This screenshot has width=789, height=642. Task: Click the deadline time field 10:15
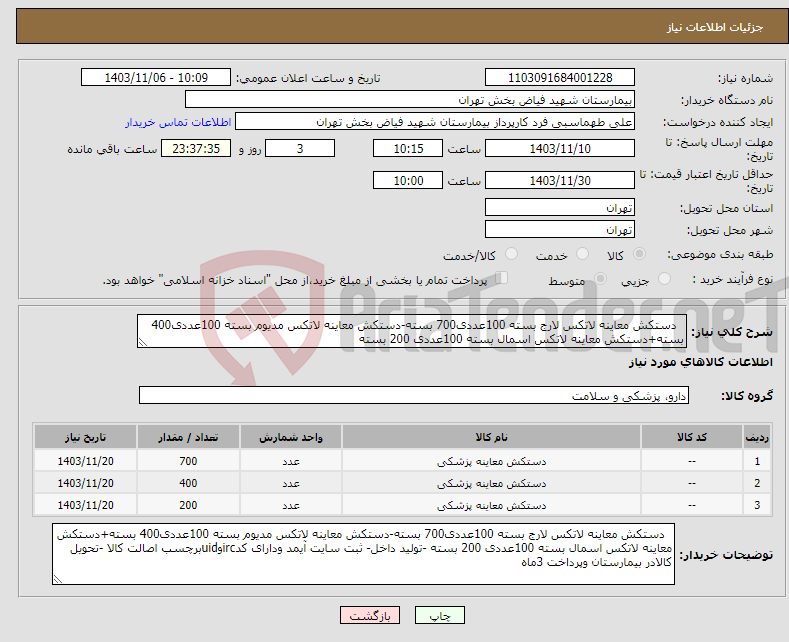click(408, 148)
